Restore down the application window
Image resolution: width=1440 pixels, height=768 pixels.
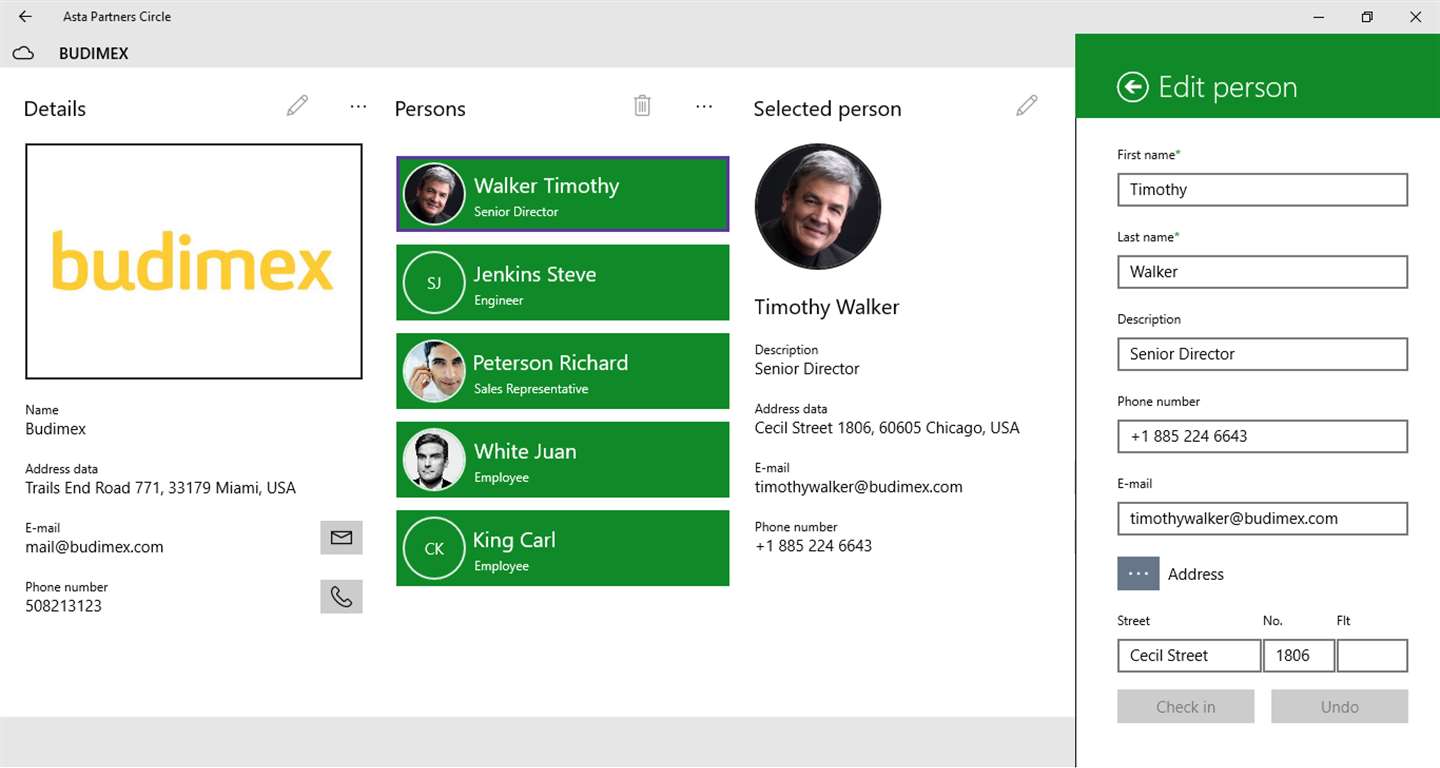[1367, 16]
